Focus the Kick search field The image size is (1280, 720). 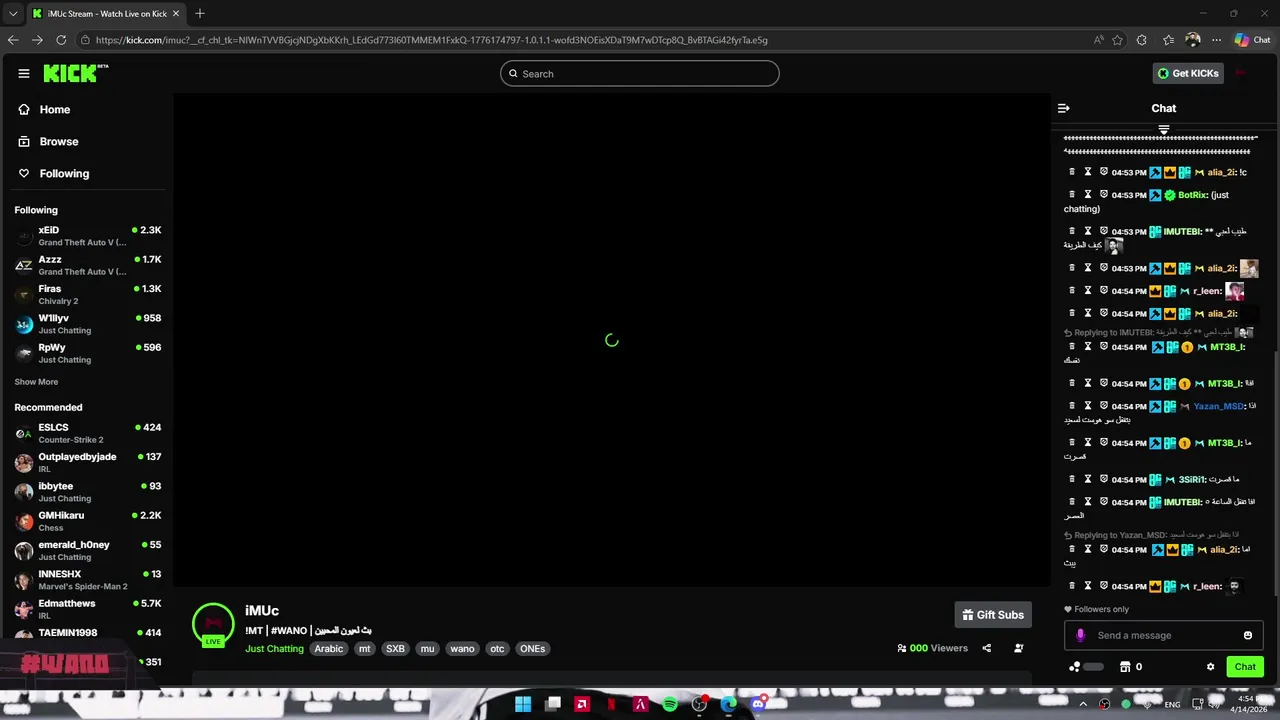coord(640,73)
